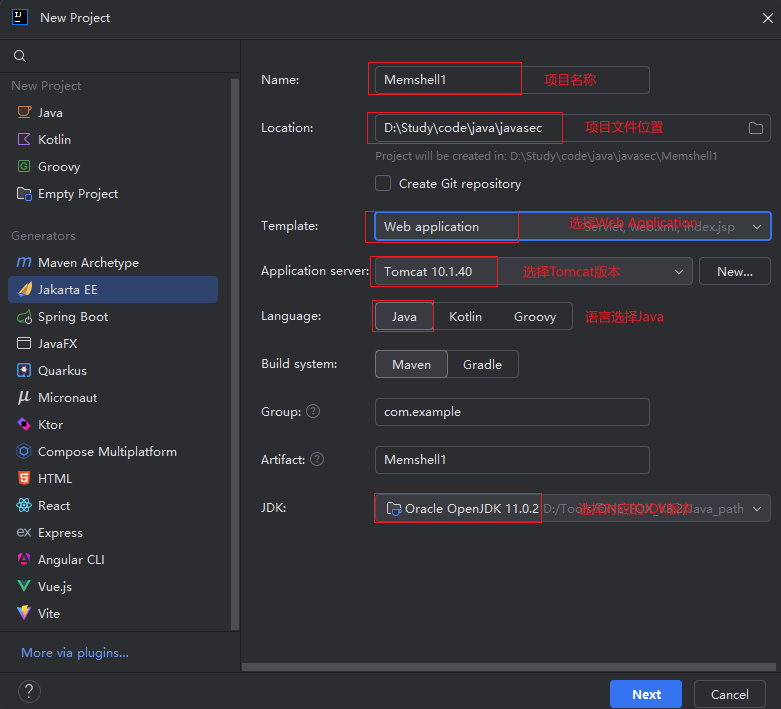Click the Angular CLI icon
Image resolution: width=781 pixels, height=709 pixels.
pyautogui.click(x=24, y=559)
